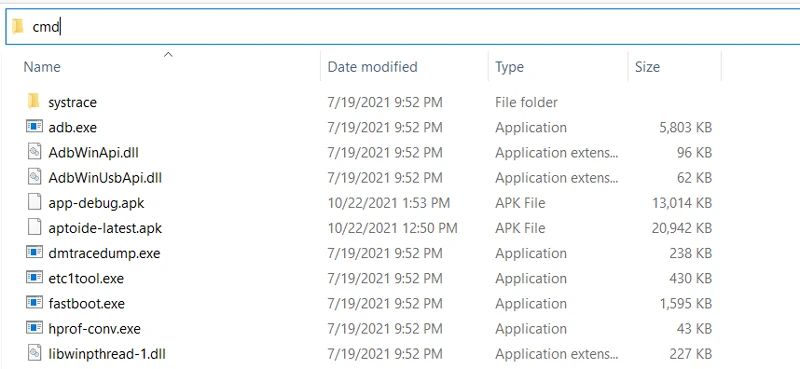Click the 96 KB size cell

(694, 153)
